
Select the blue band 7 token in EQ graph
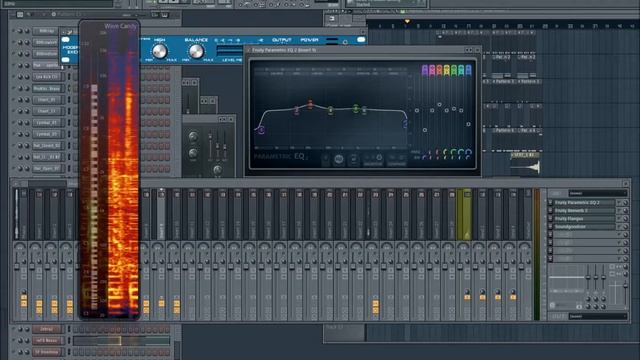coord(405,124)
